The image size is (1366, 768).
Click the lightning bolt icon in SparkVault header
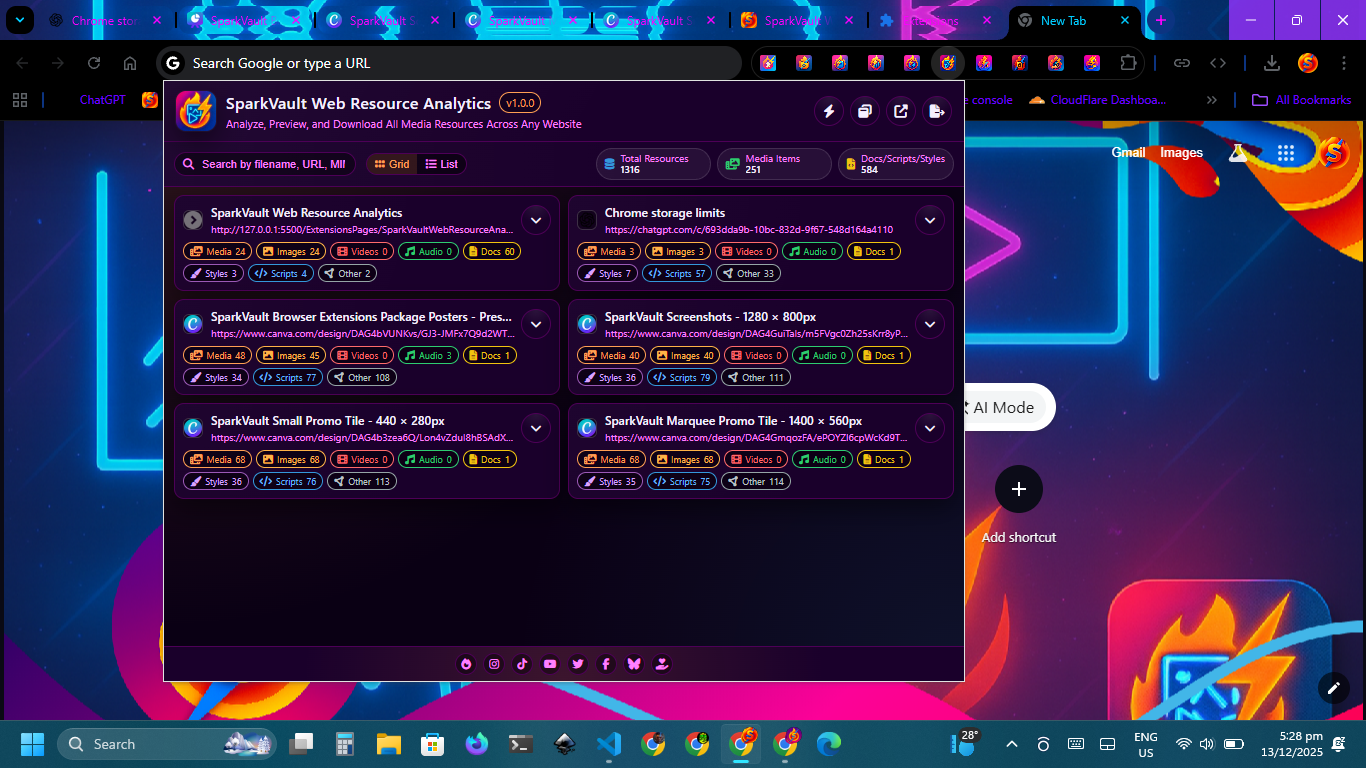click(828, 111)
